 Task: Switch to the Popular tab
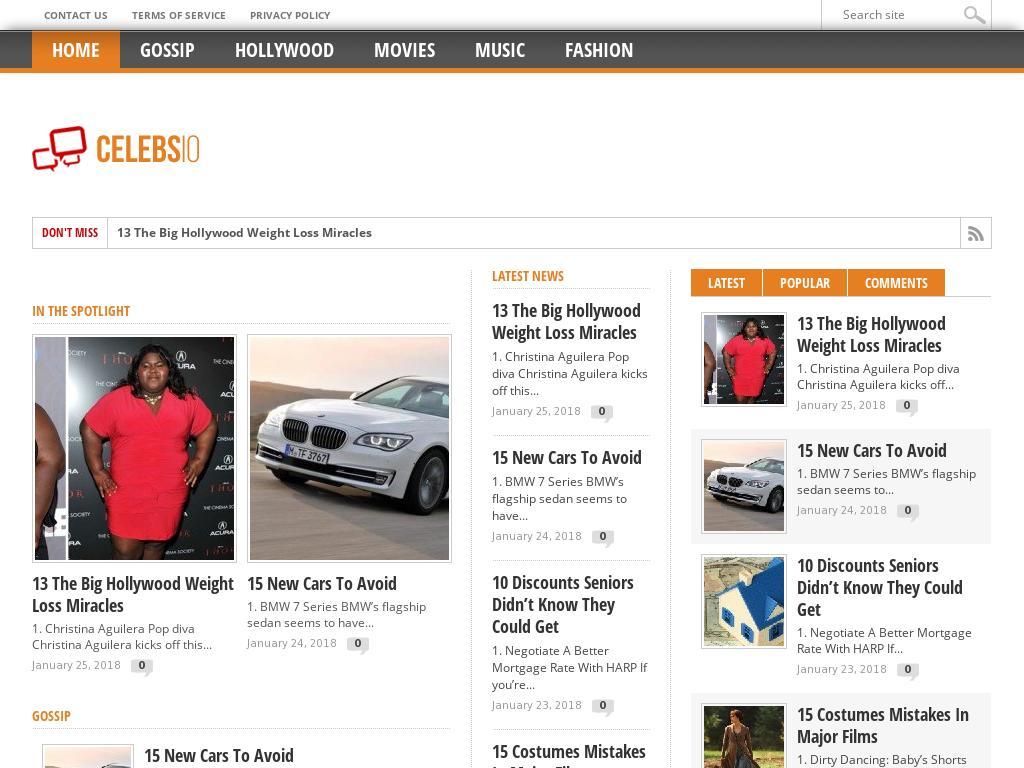click(805, 283)
